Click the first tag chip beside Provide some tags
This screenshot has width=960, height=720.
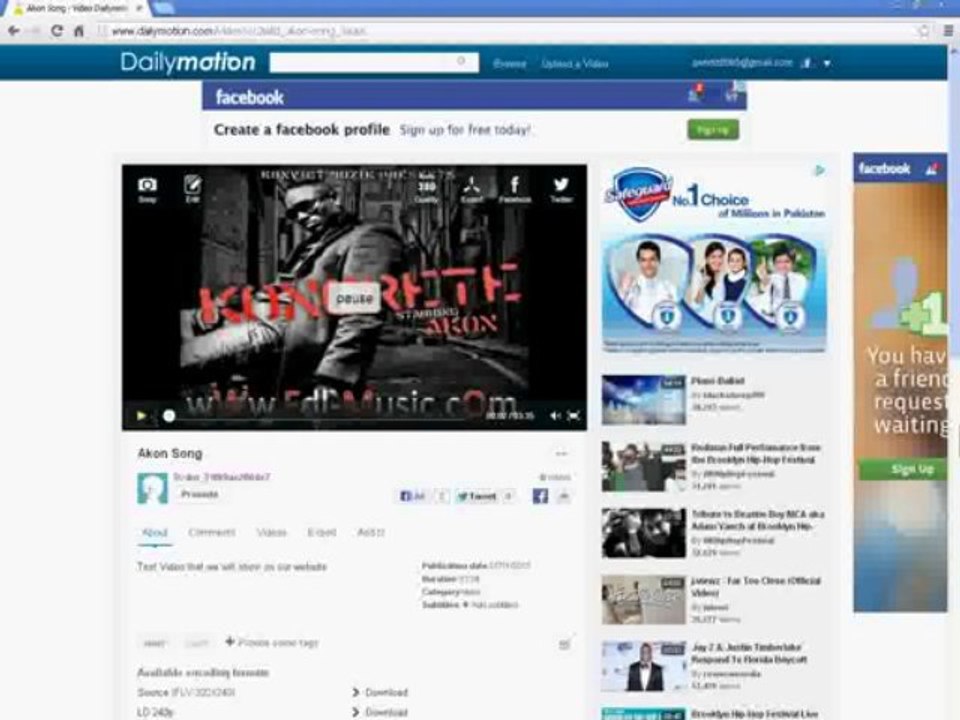click(x=154, y=643)
